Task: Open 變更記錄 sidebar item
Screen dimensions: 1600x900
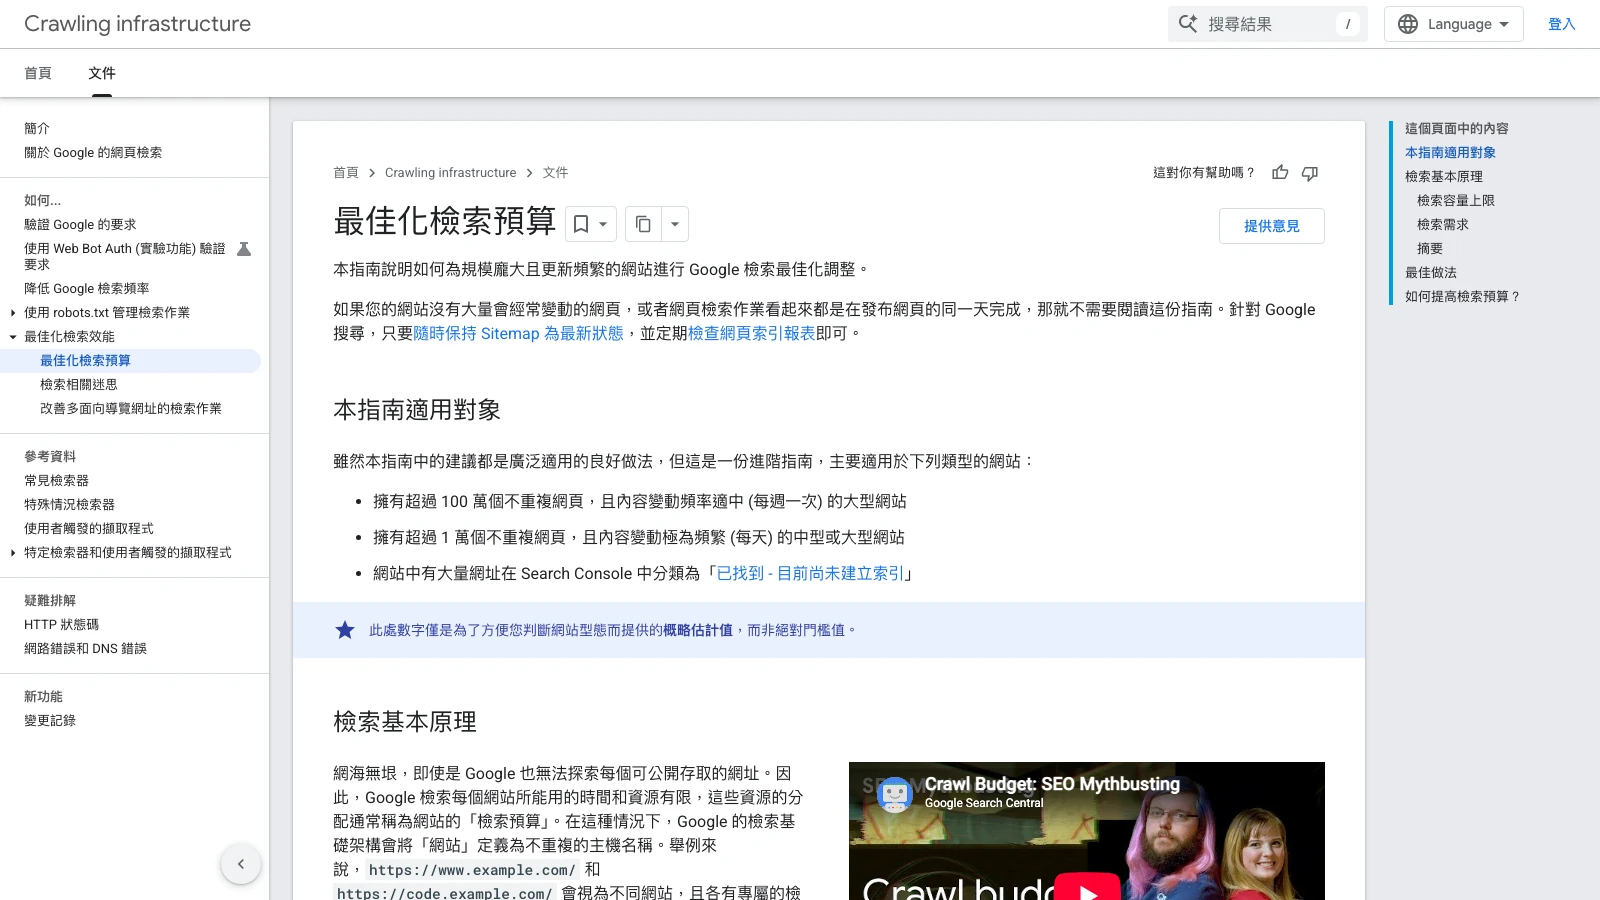Action: click(x=50, y=721)
